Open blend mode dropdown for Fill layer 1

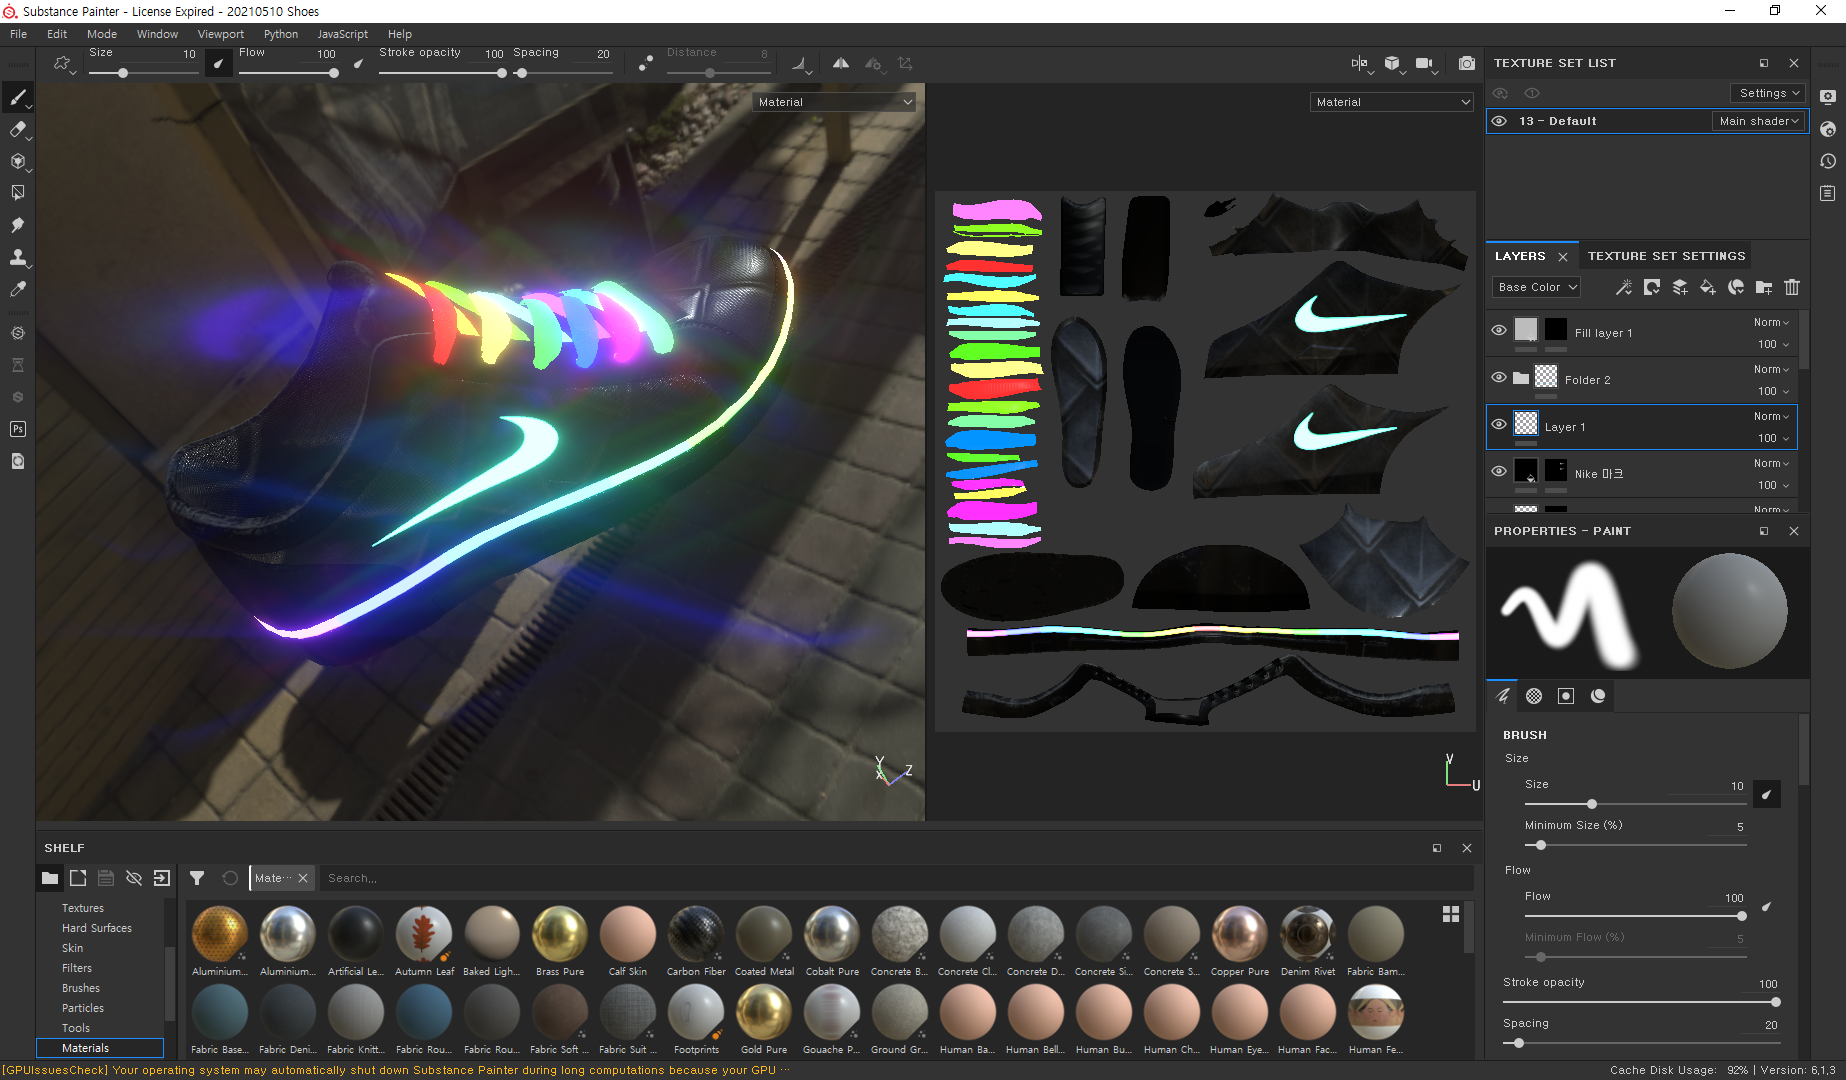point(1771,322)
